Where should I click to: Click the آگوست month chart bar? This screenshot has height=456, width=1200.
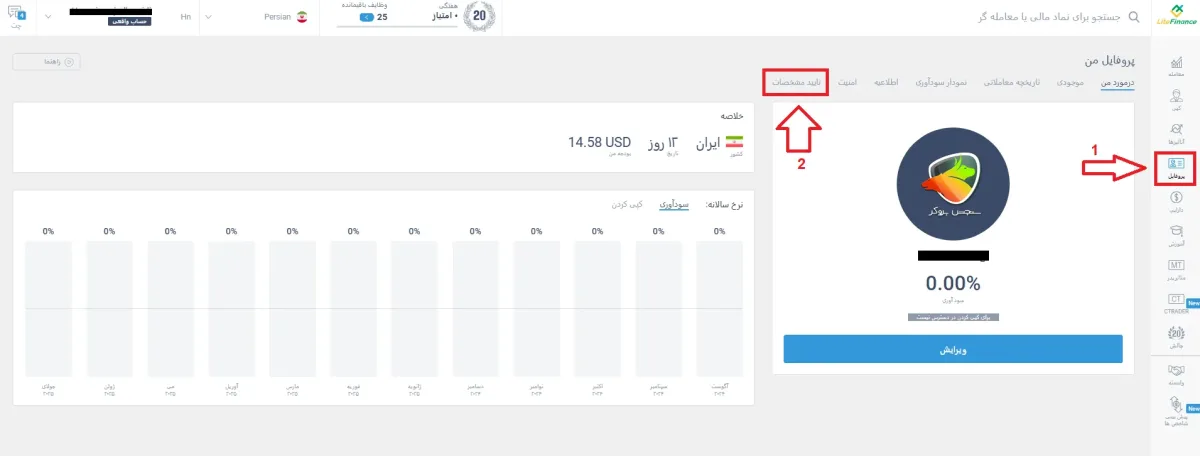pyautogui.click(x=719, y=307)
